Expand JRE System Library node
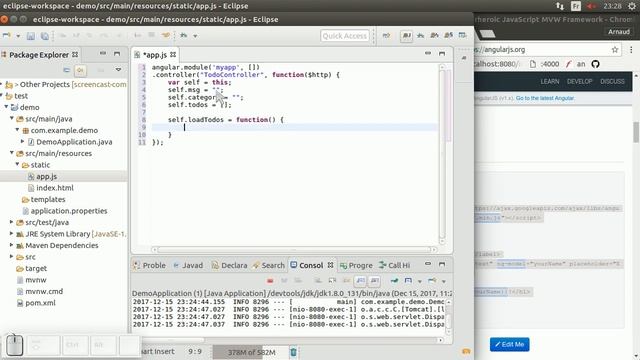Viewport: 640px width, 360px height. (12, 233)
